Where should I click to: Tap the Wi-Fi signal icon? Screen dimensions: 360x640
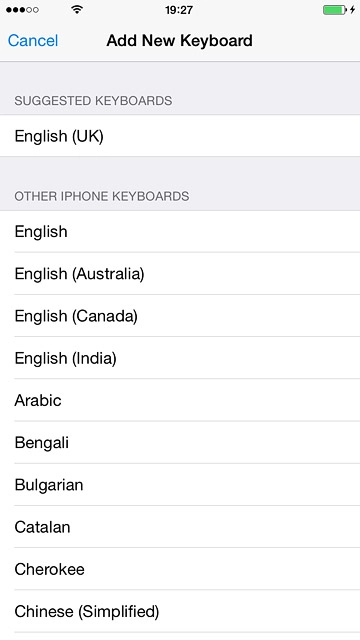(77, 9)
